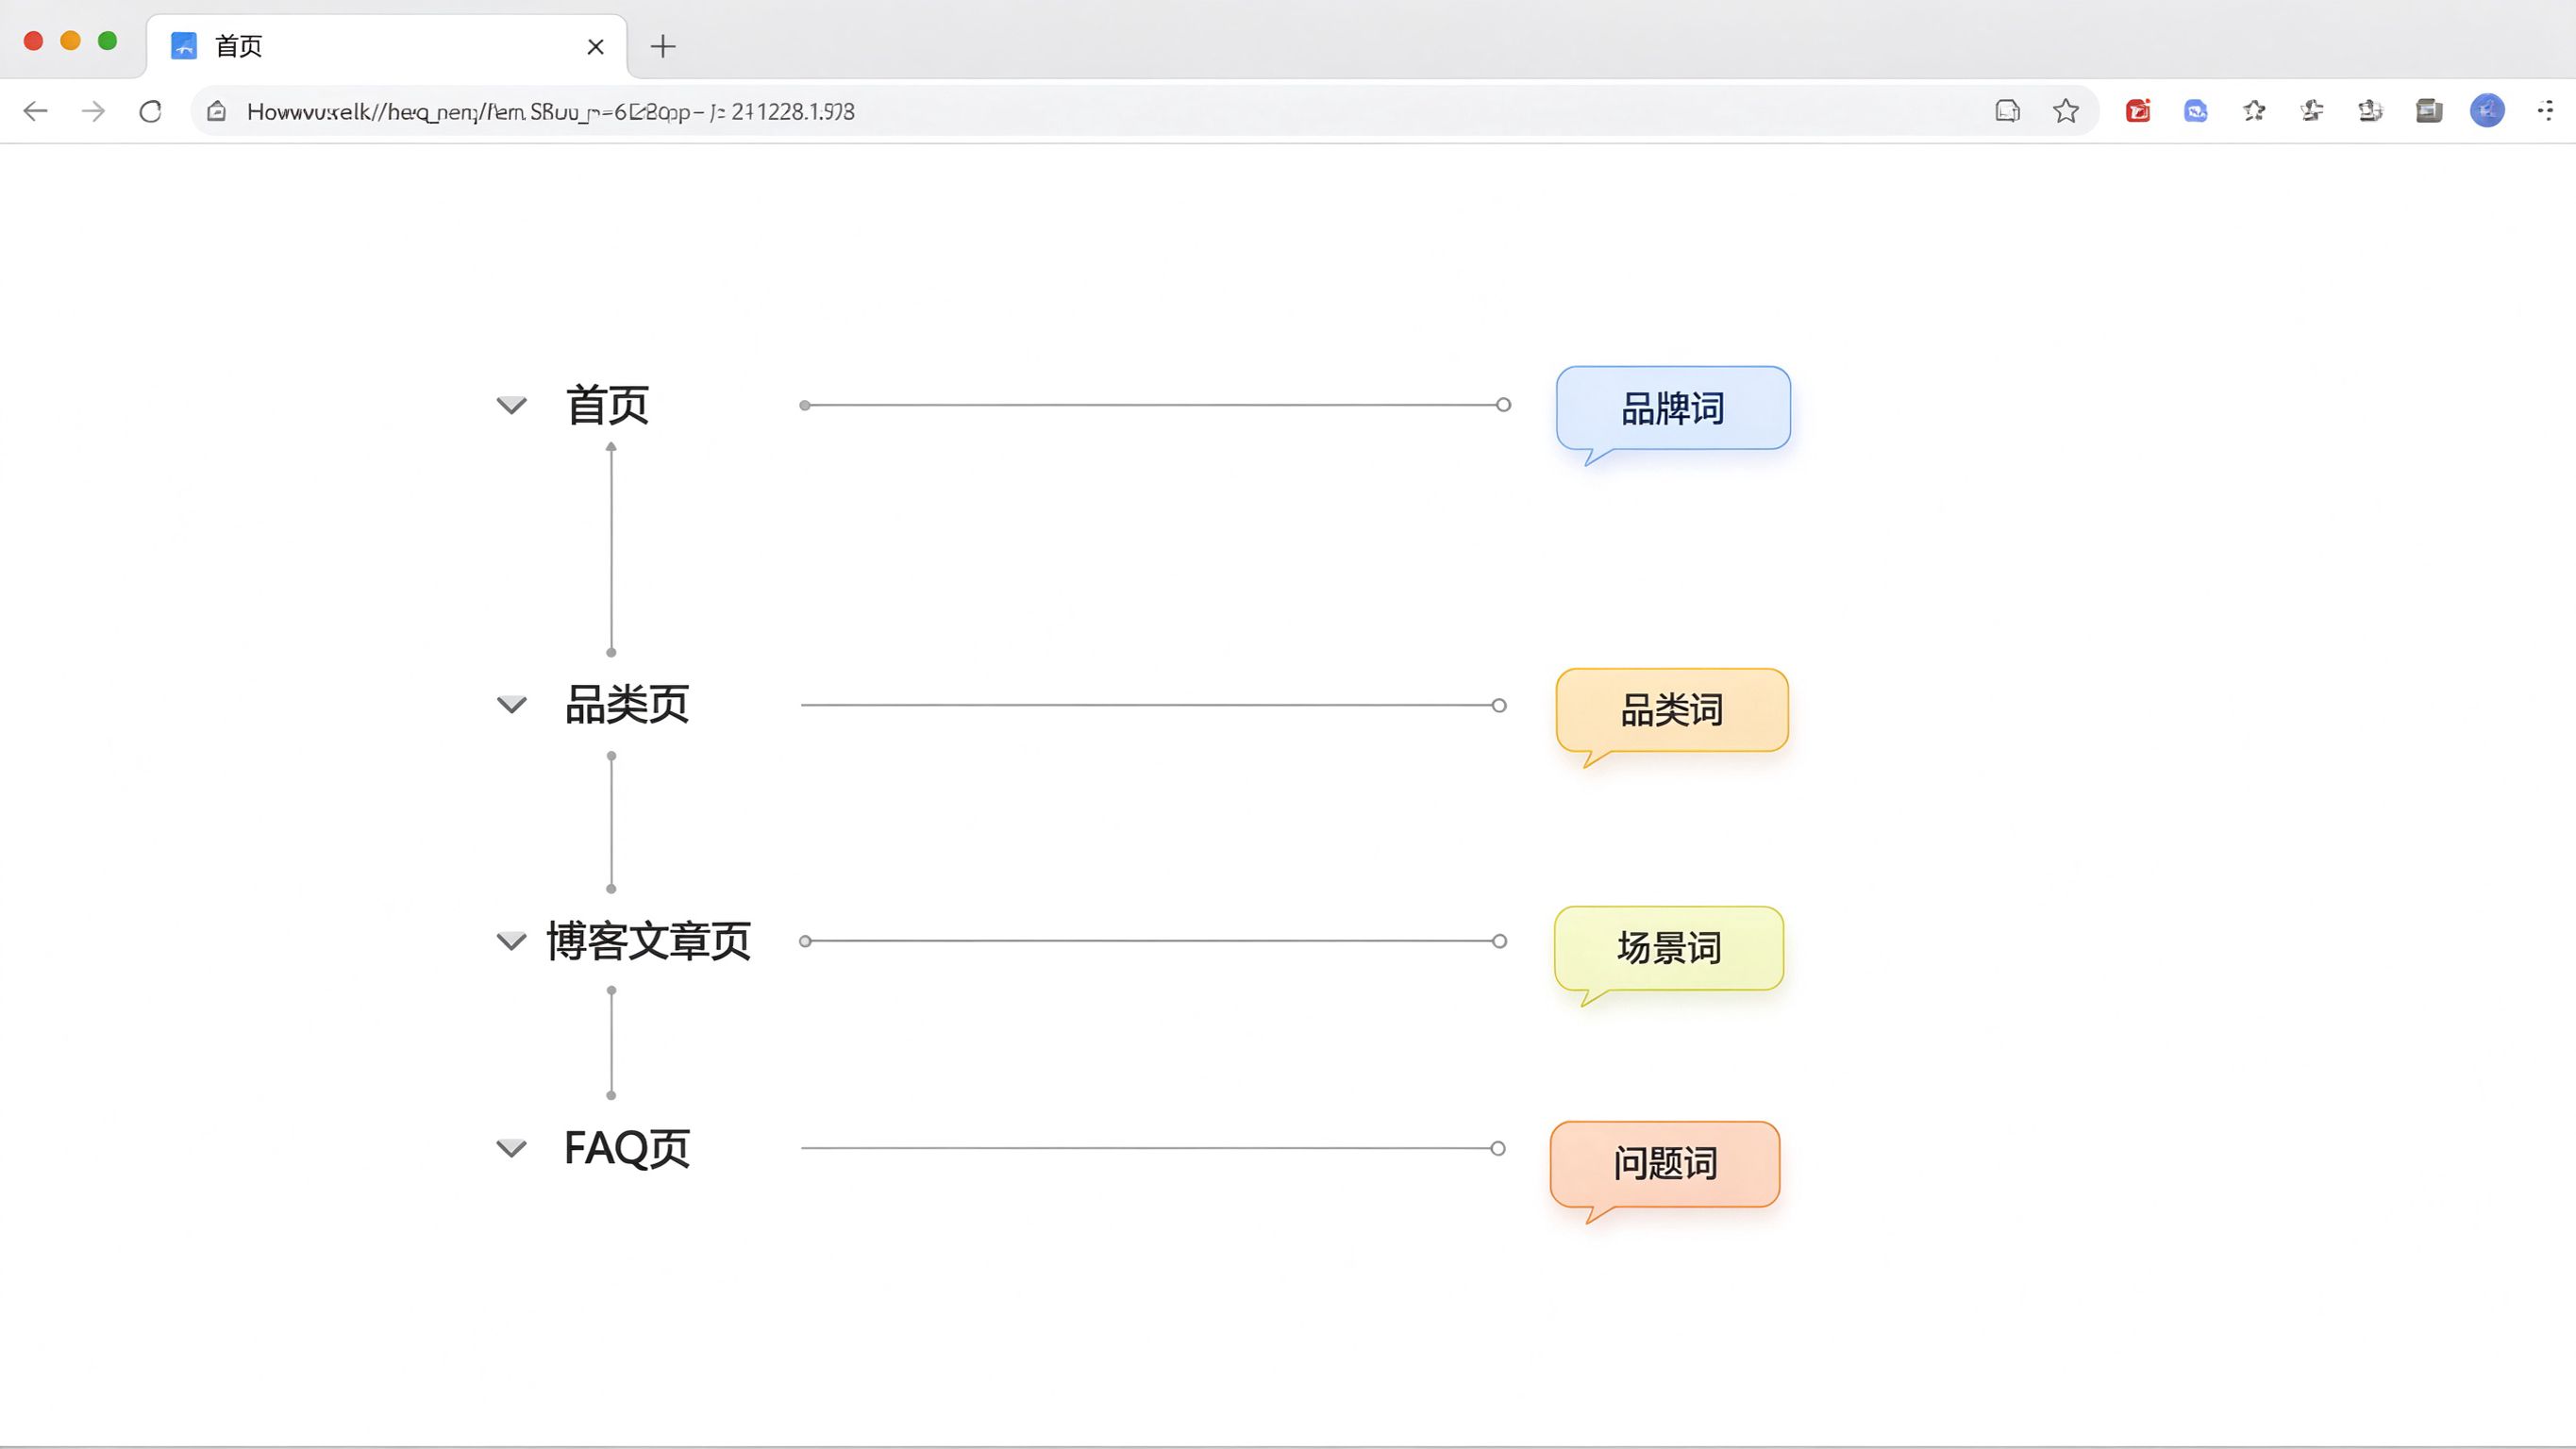This screenshot has width=2576, height=1449.
Task: Select the 博客文章页 node label
Action: [x=648, y=941]
